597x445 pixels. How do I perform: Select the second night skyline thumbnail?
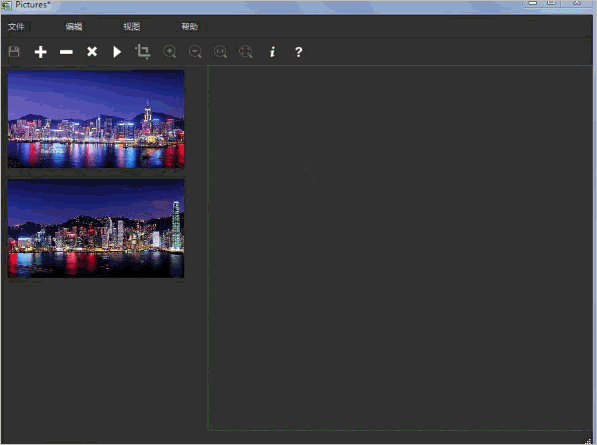pos(96,228)
